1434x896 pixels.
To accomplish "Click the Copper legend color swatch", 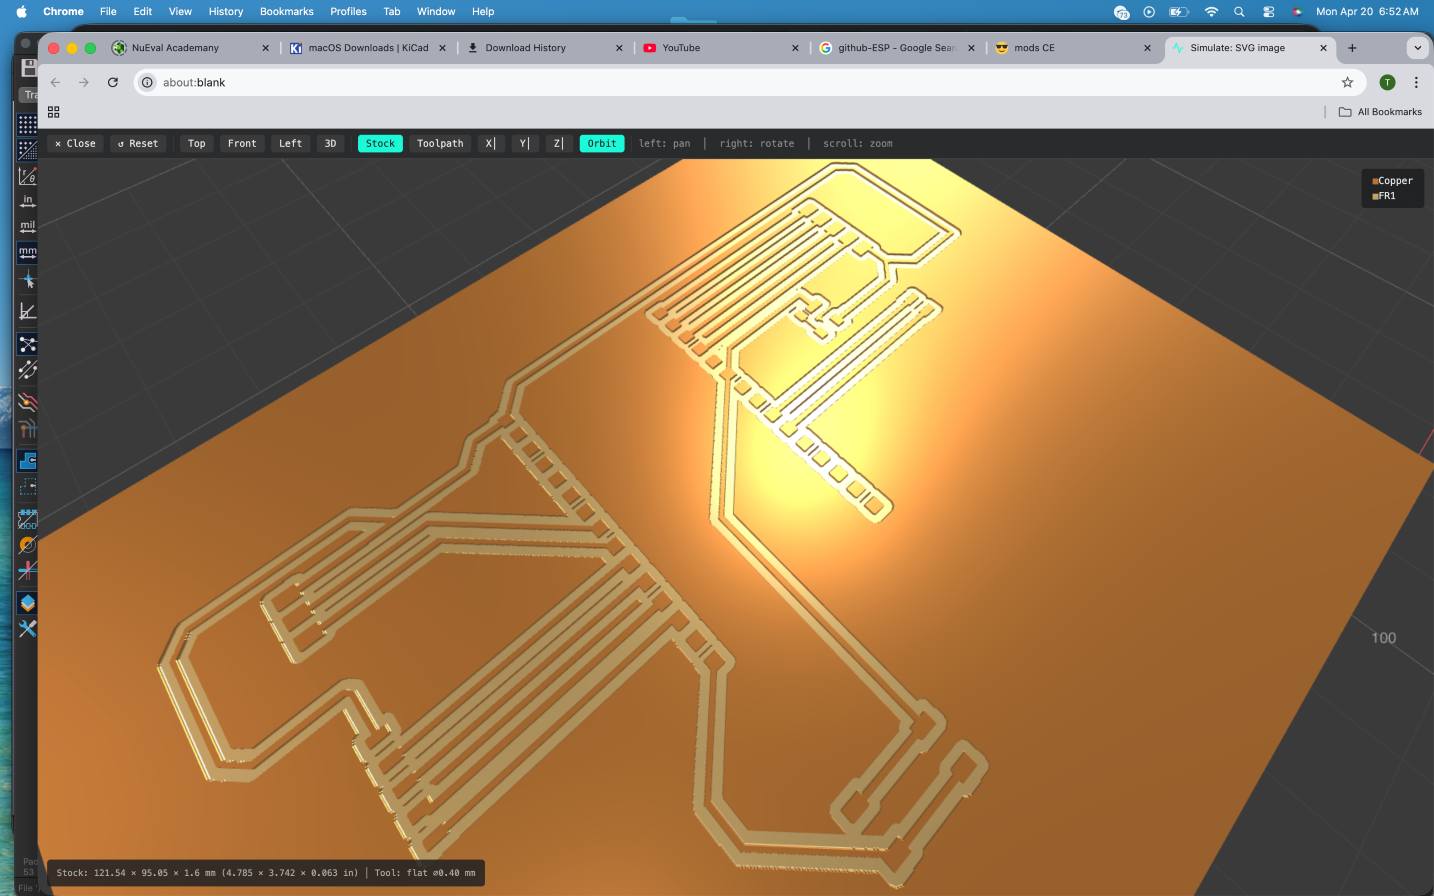I will pos(1375,181).
